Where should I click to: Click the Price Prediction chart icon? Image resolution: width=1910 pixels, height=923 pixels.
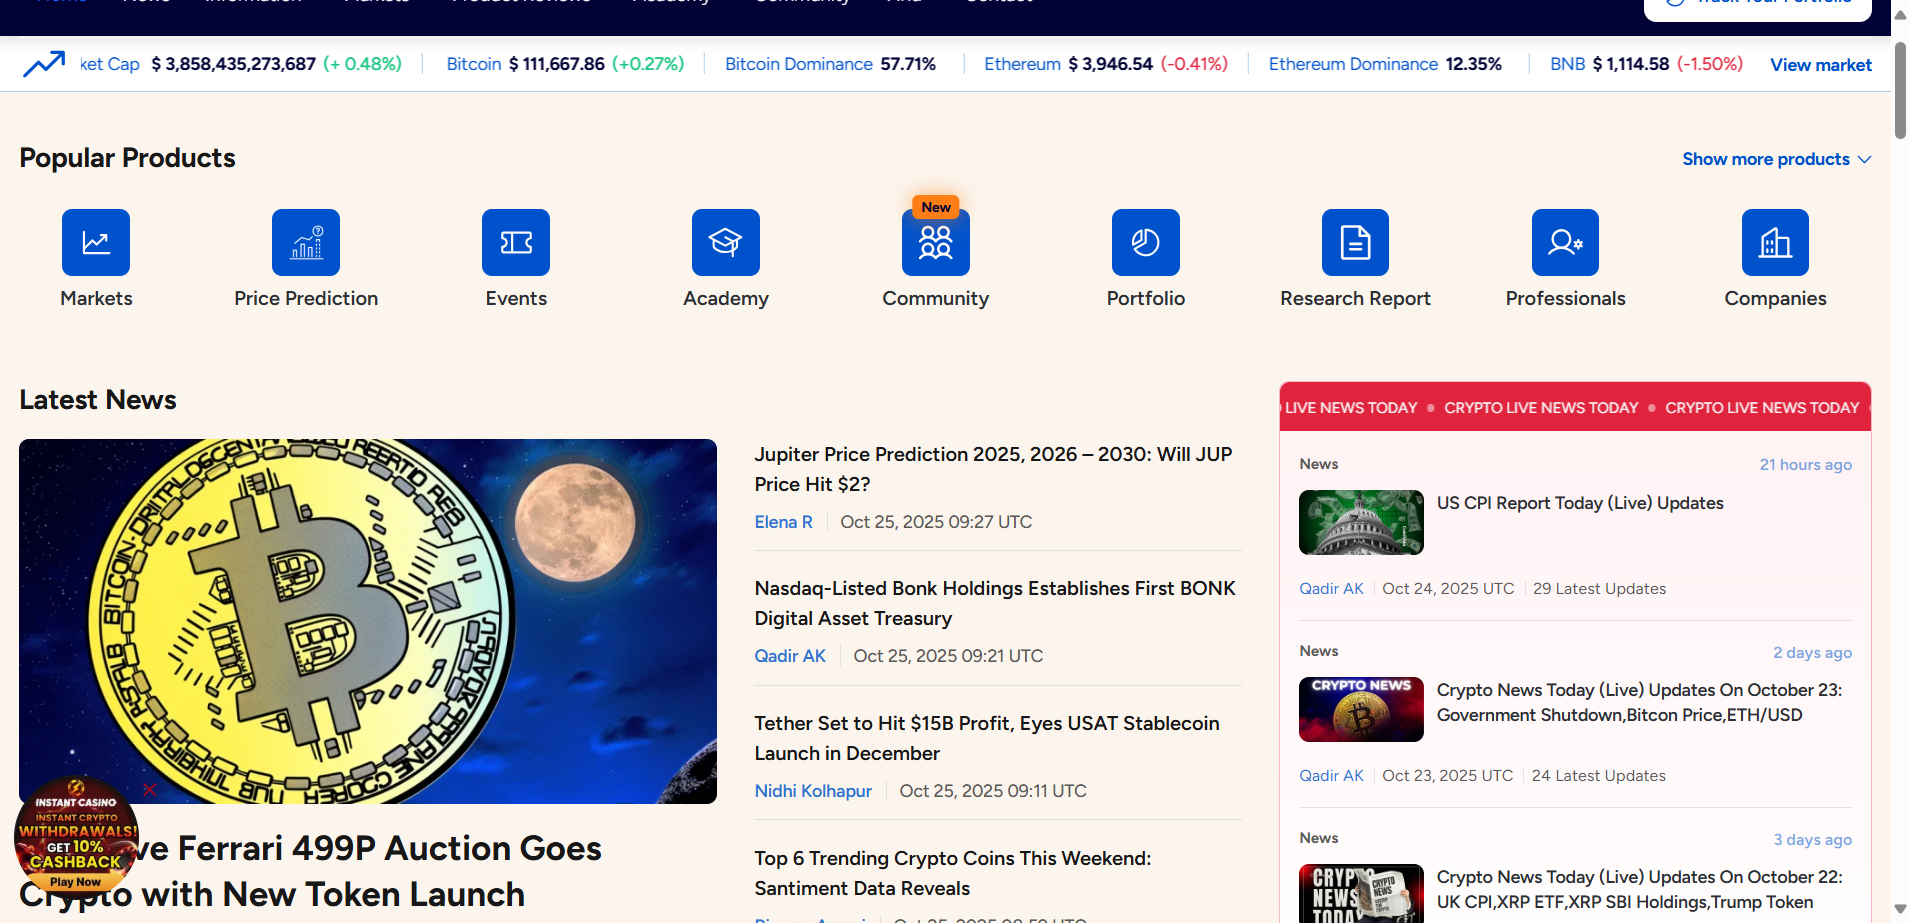[306, 242]
